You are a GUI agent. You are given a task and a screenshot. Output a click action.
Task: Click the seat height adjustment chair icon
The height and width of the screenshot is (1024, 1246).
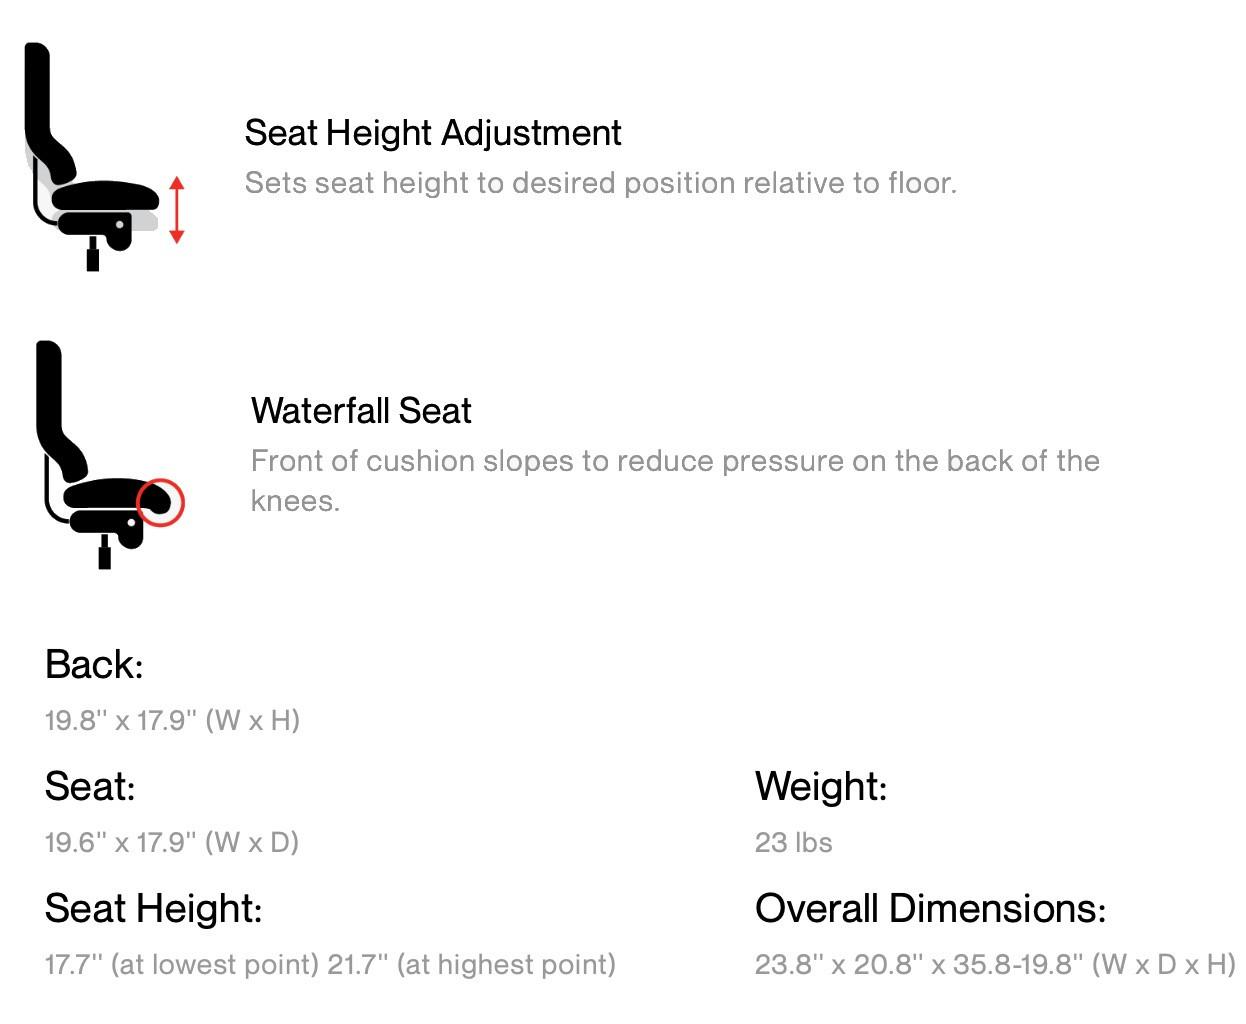[x=105, y=157]
